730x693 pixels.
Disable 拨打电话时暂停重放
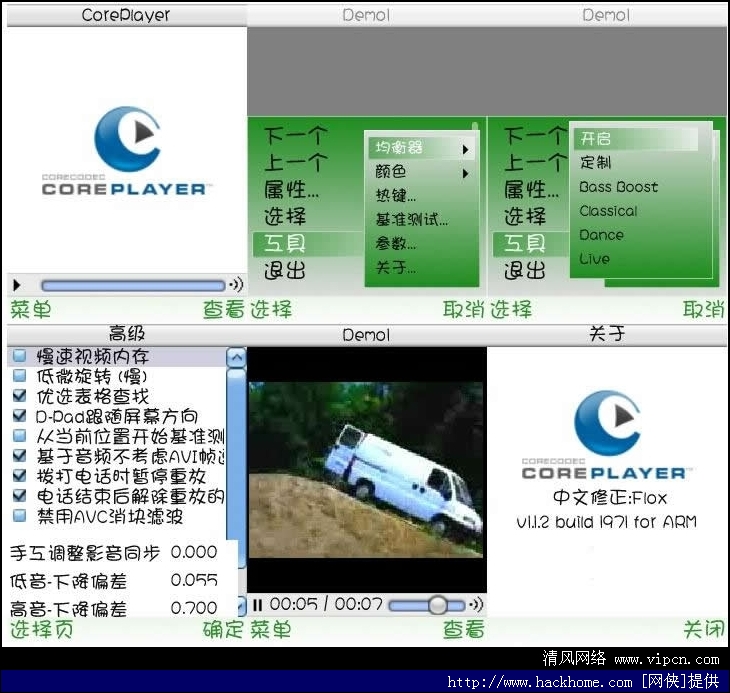click(20, 475)
